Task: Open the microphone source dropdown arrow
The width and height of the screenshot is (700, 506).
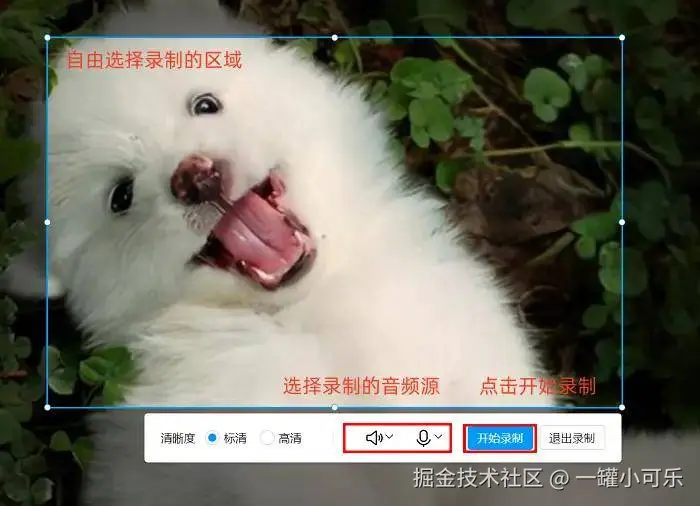Action: pos(438,436)
